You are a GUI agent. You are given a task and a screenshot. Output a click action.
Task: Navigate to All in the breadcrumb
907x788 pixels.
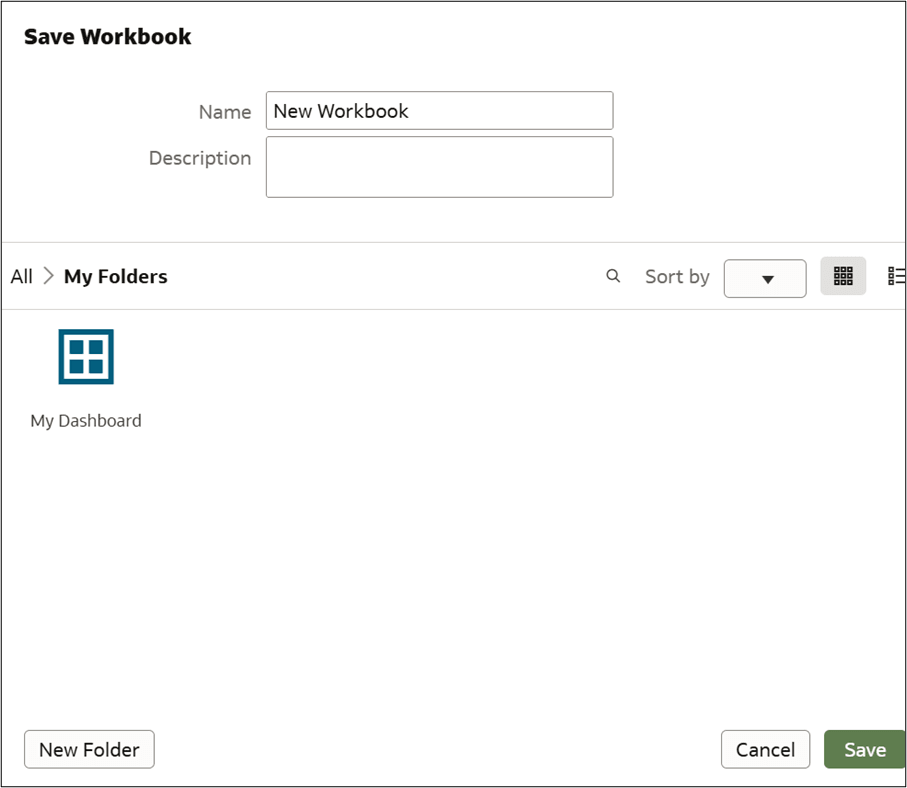click(20, 276)
